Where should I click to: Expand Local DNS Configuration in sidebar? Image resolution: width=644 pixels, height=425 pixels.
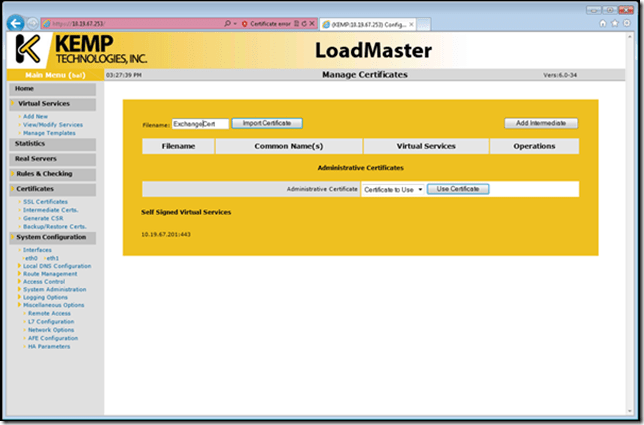59,265
